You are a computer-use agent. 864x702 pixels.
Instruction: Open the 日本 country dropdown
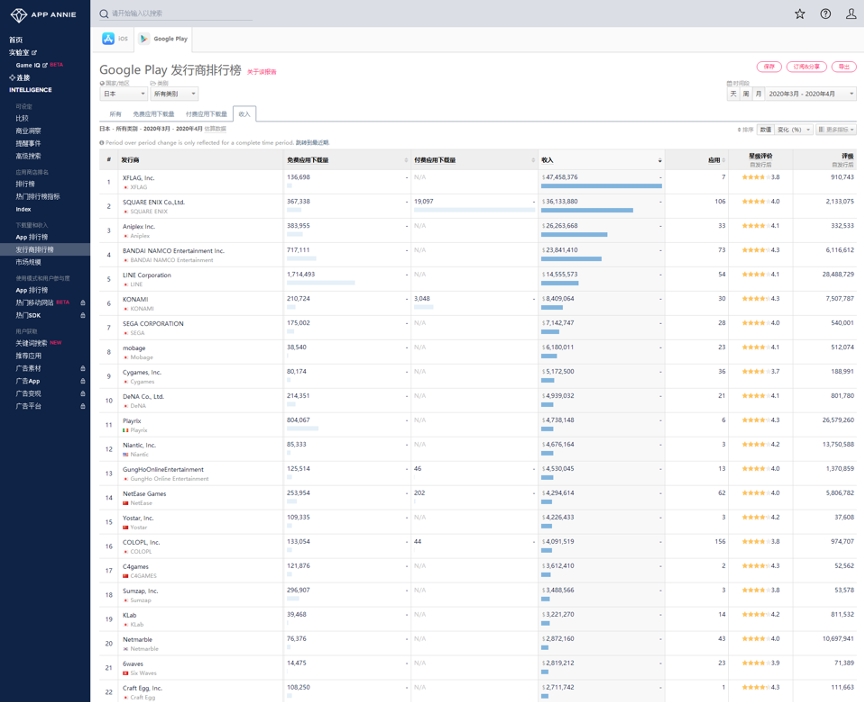coord(123,94)
